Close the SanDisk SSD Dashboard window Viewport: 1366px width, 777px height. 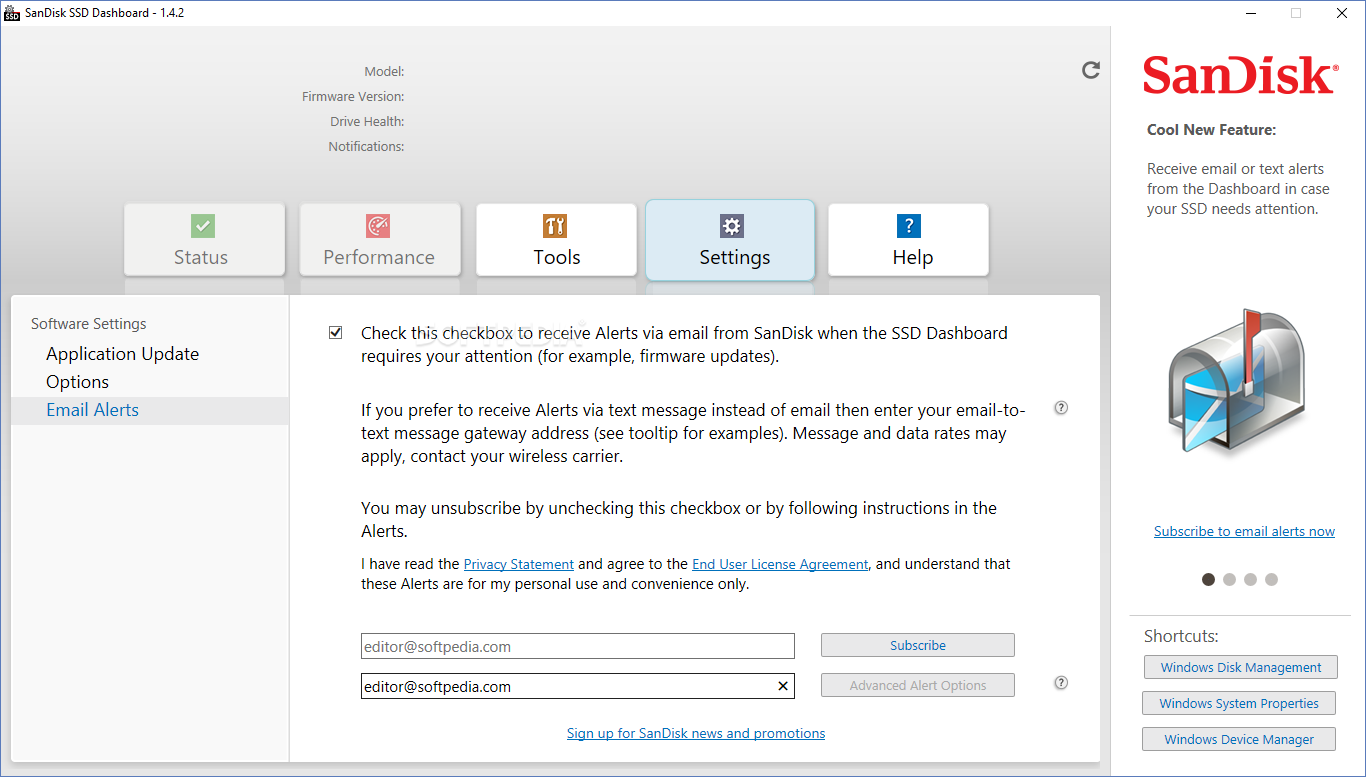point(1341,13)
